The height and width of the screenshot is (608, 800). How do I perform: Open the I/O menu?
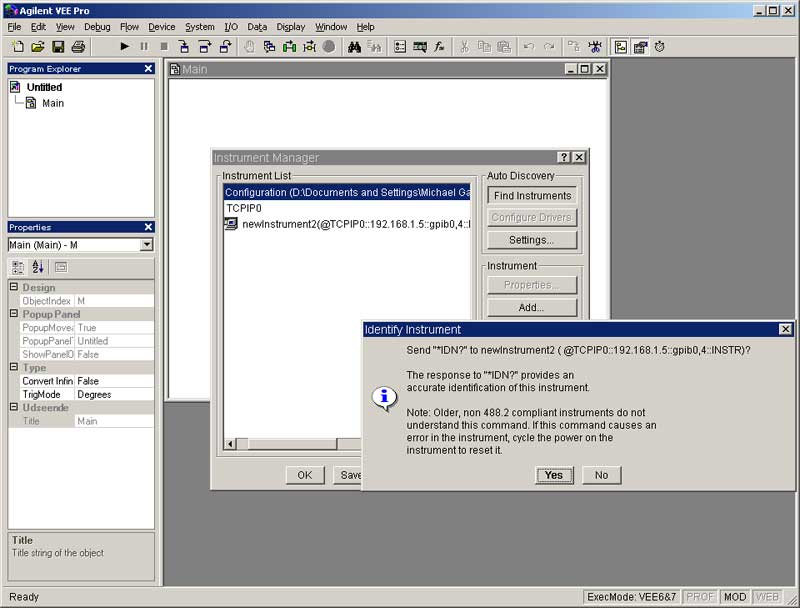pyautogui.click(x=231, y=27)
